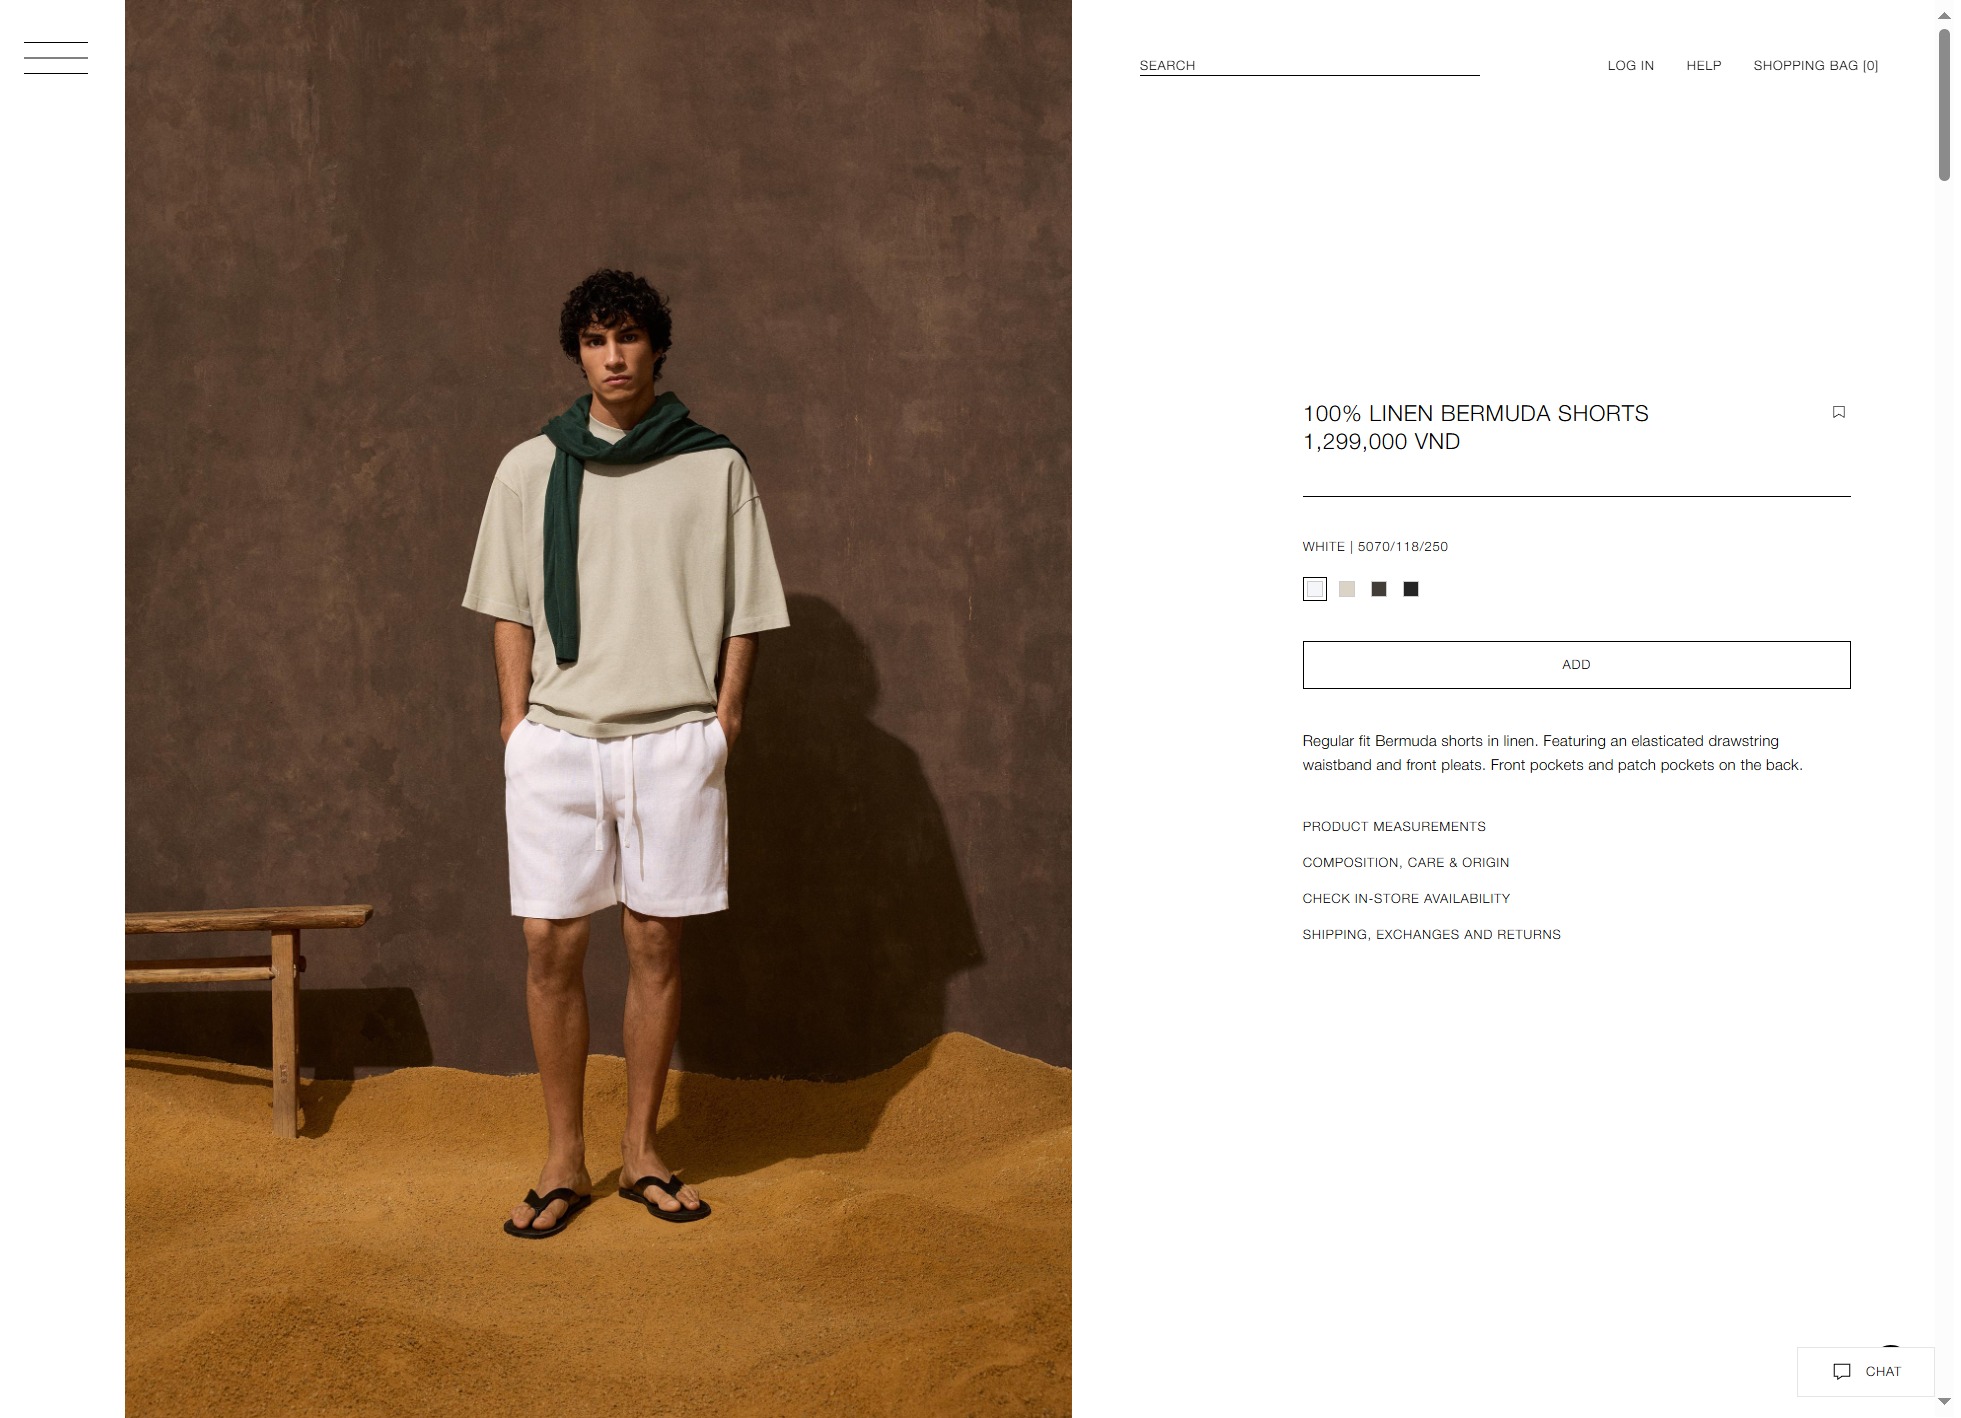Expand Composition, Care & Origin details

1405,862
